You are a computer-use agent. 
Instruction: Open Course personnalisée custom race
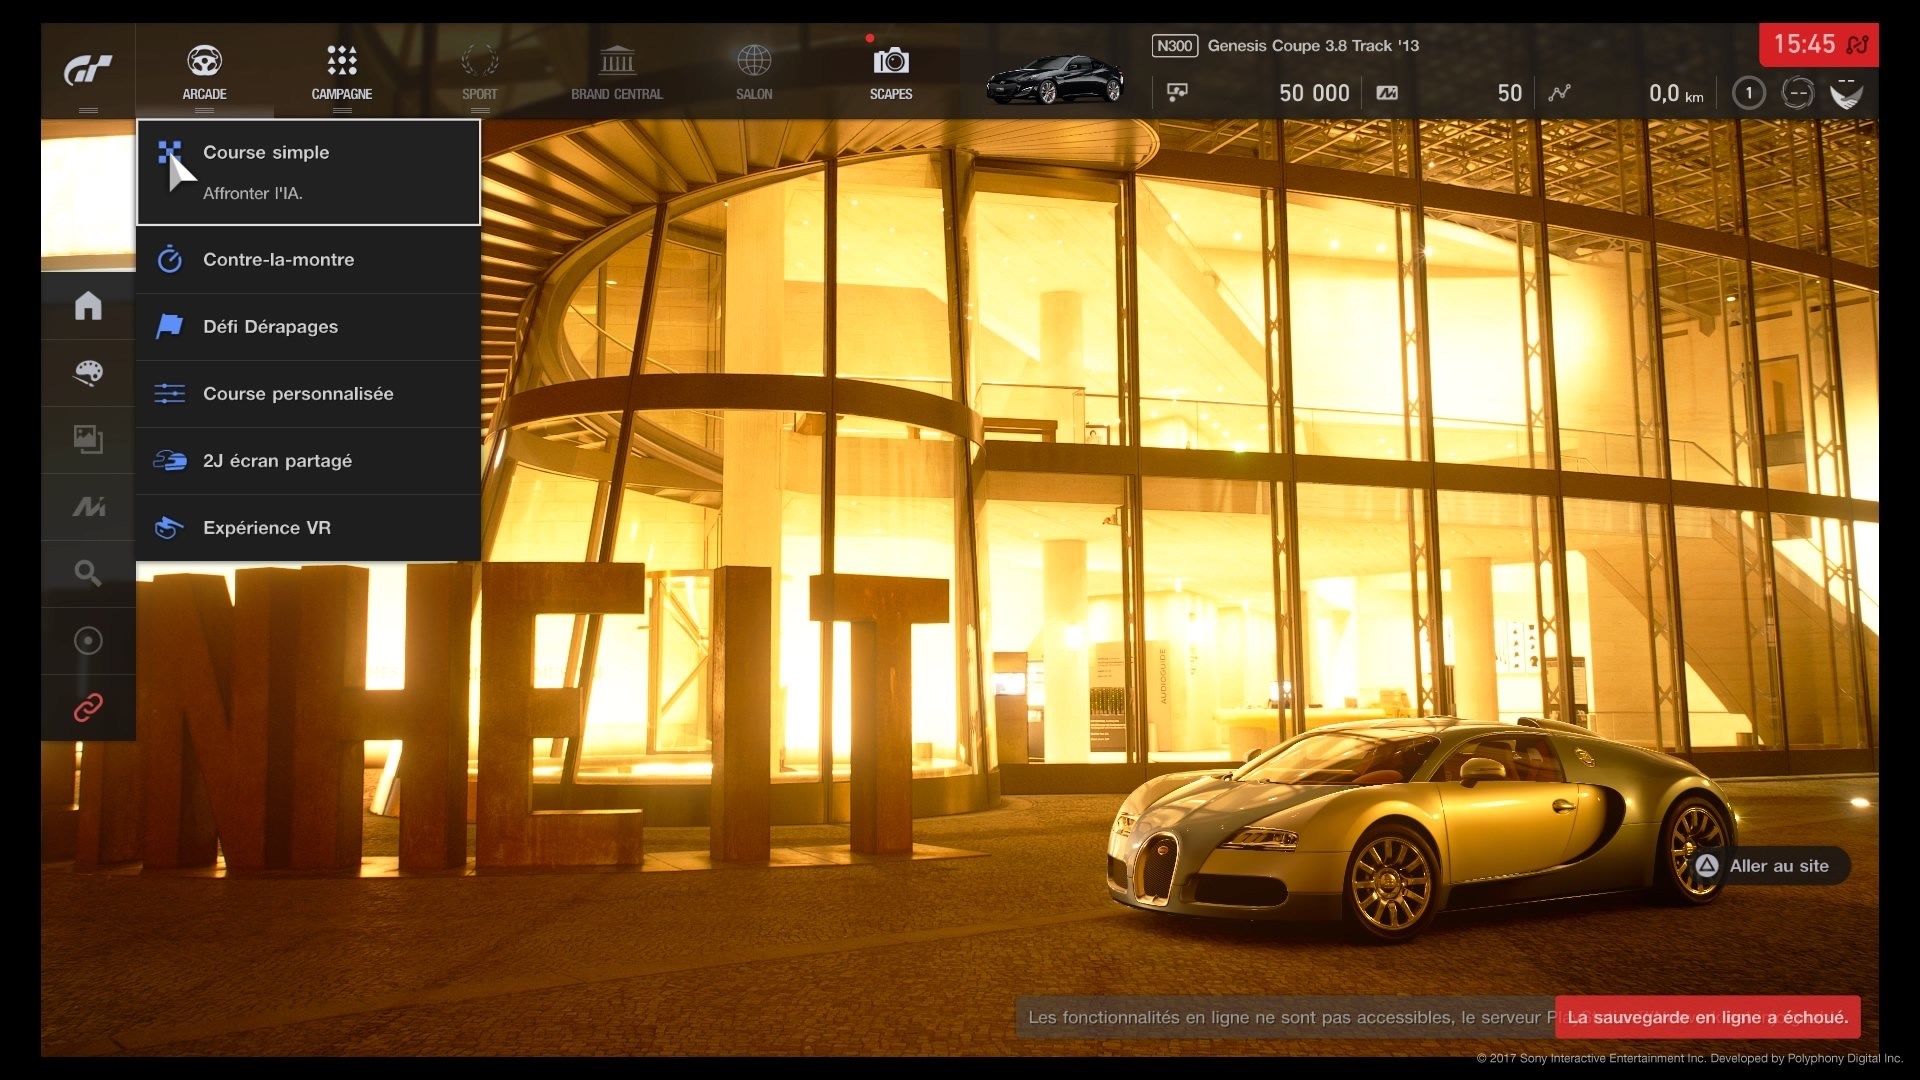[308, 393]
